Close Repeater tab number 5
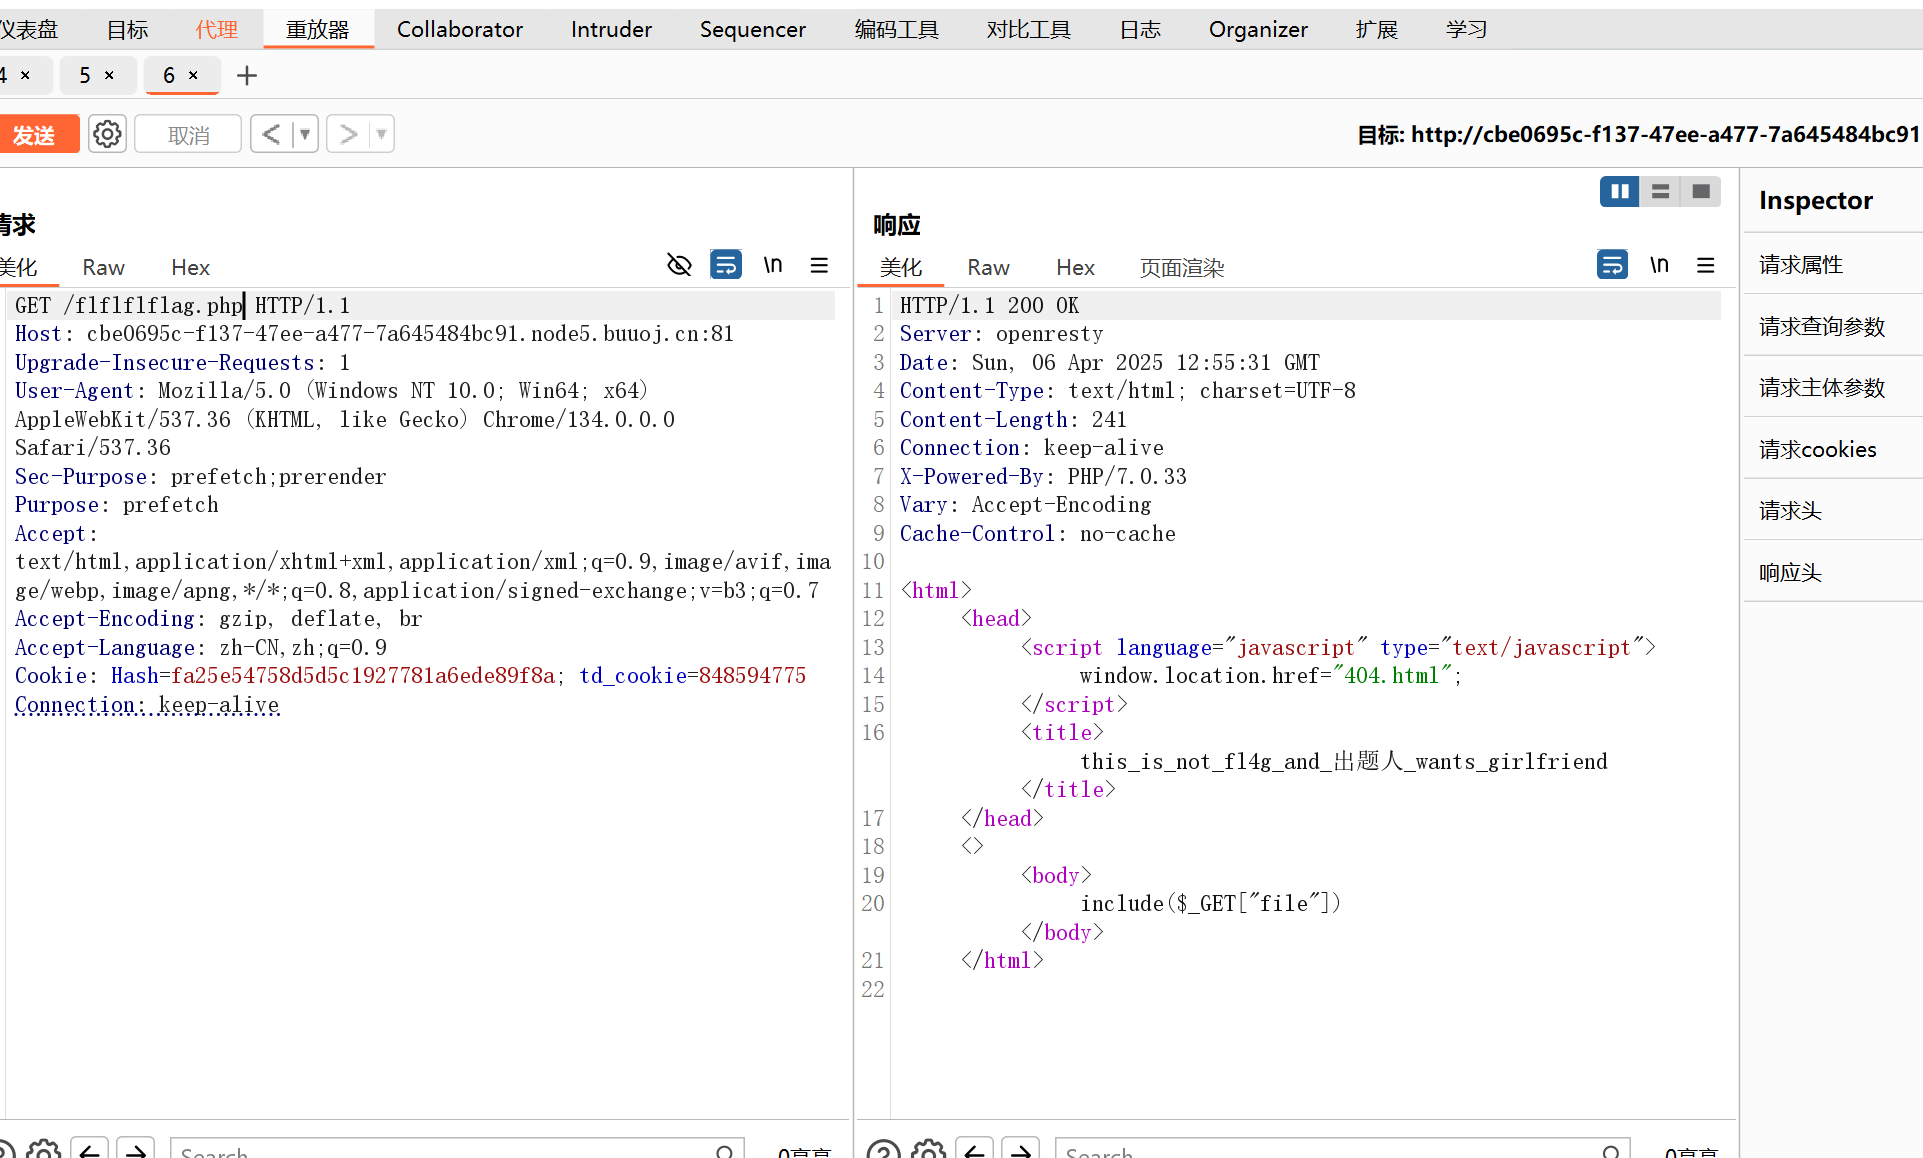1923x1158 pixels. click(x=109, y=76)
